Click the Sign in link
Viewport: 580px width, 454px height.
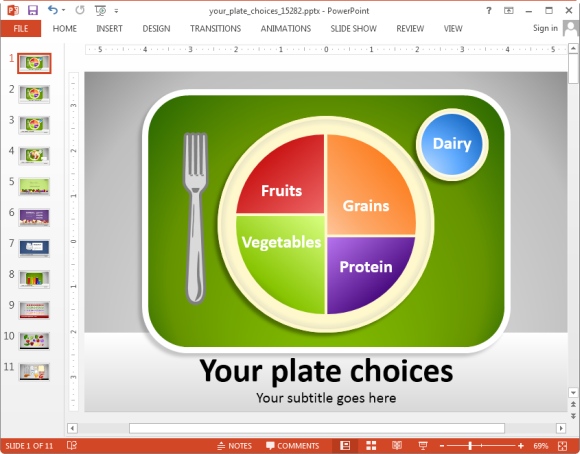click(x=545, y=28)
